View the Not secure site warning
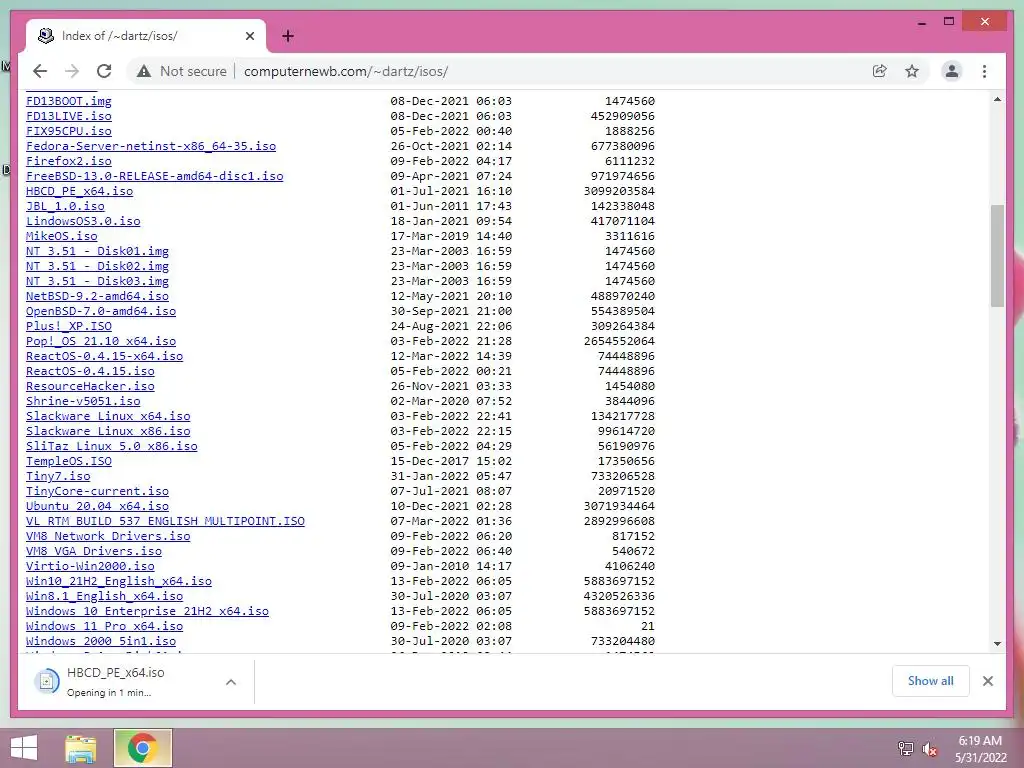The height and width of the screenshot is (768, 1024). [x=182, y=71]
